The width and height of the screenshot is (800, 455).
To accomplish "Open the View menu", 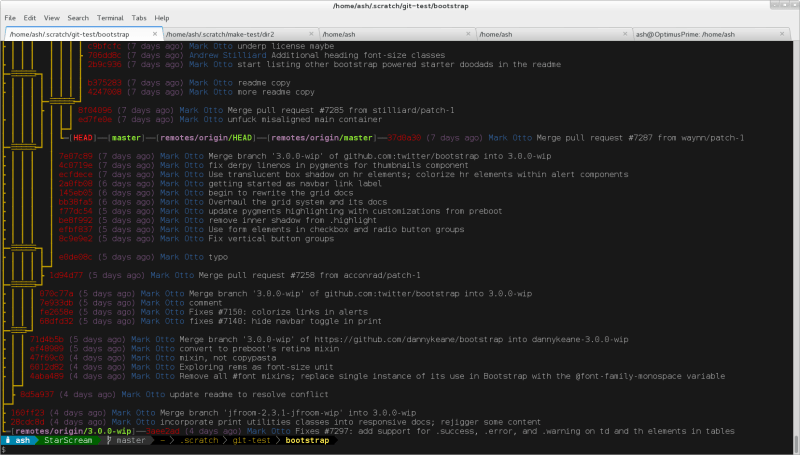I will [52, 18].
